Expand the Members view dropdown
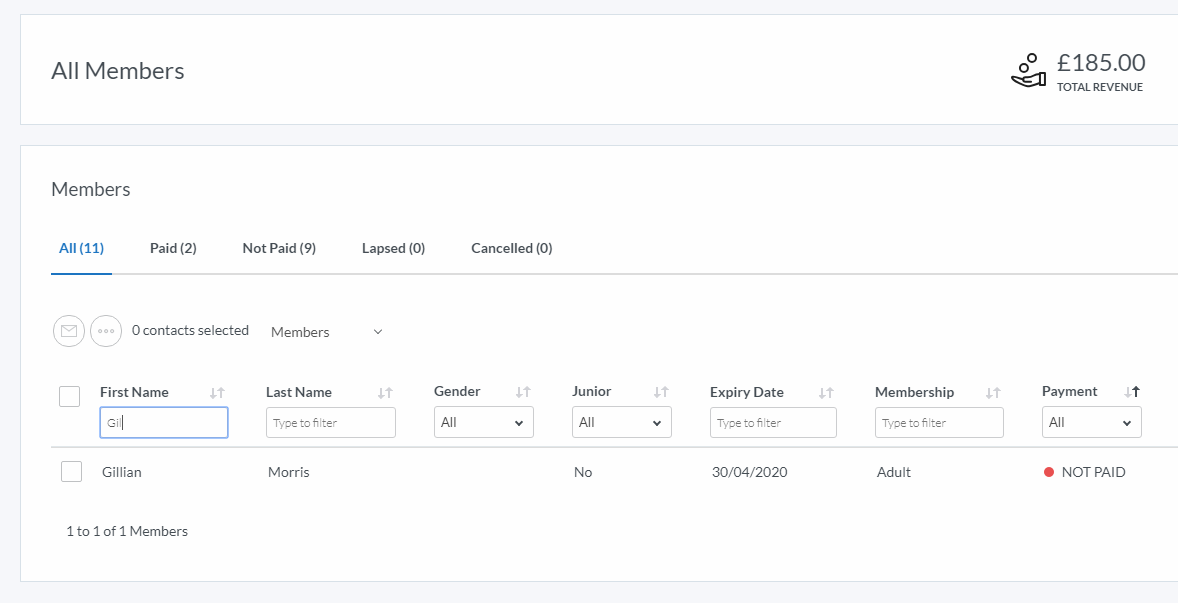 coord(326,332)
